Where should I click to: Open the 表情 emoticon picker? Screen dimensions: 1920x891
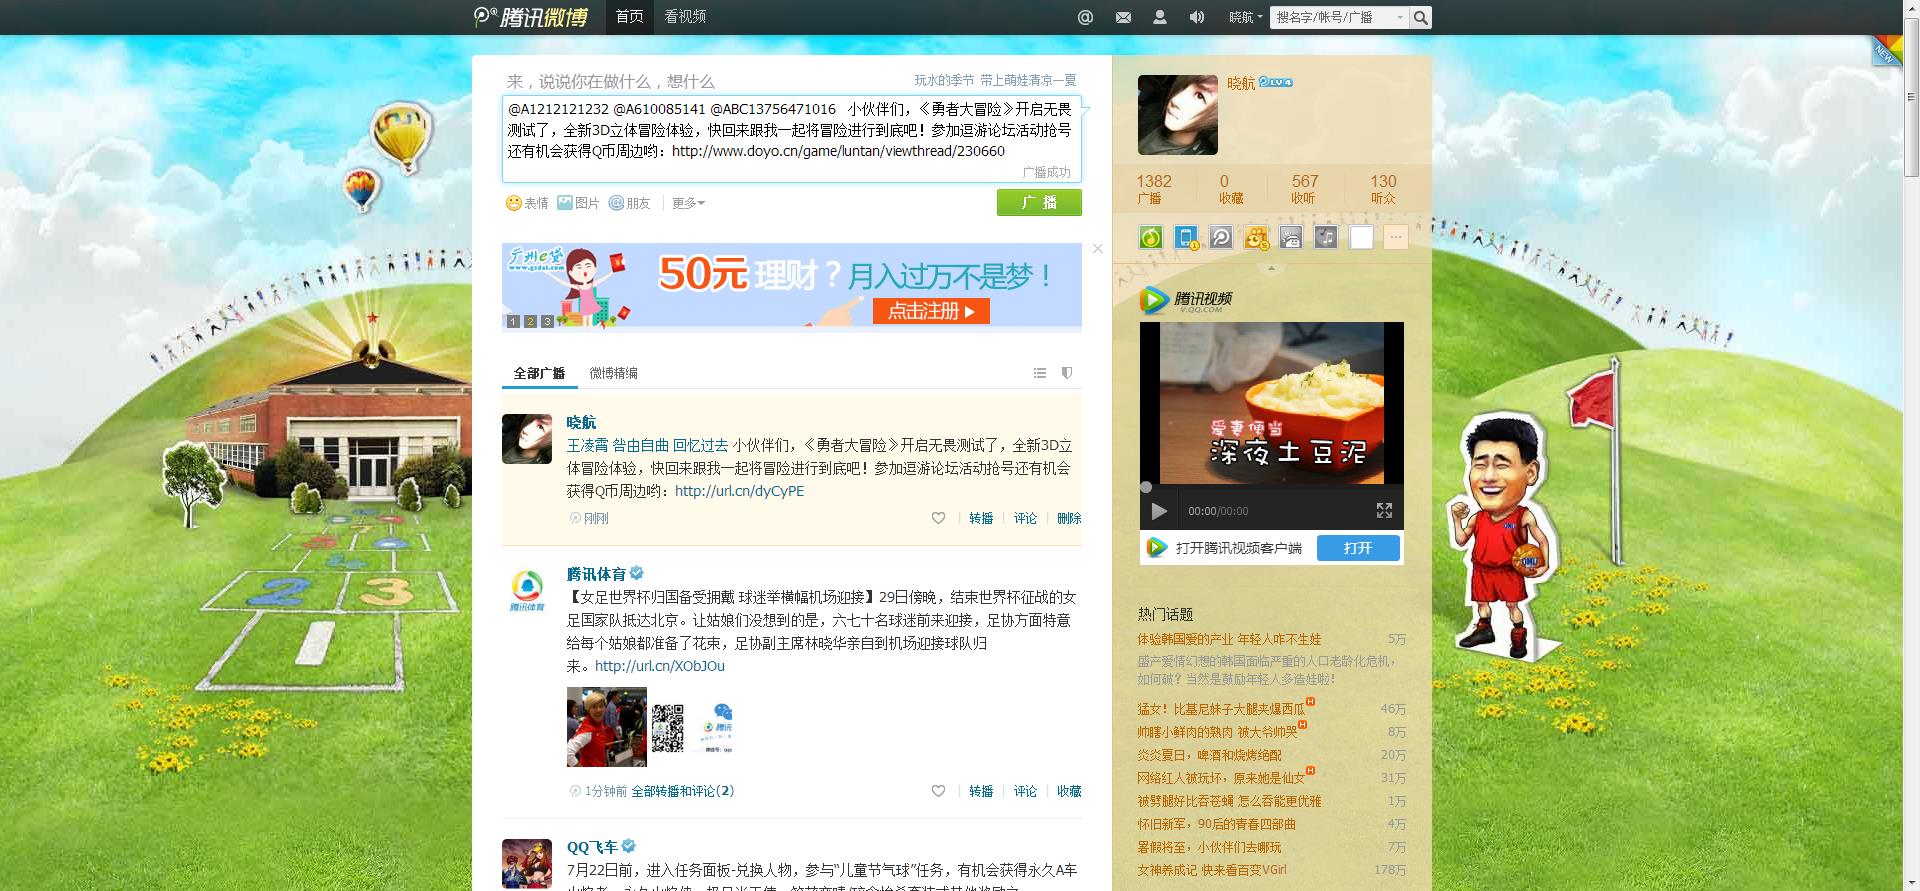pos(527,203)
